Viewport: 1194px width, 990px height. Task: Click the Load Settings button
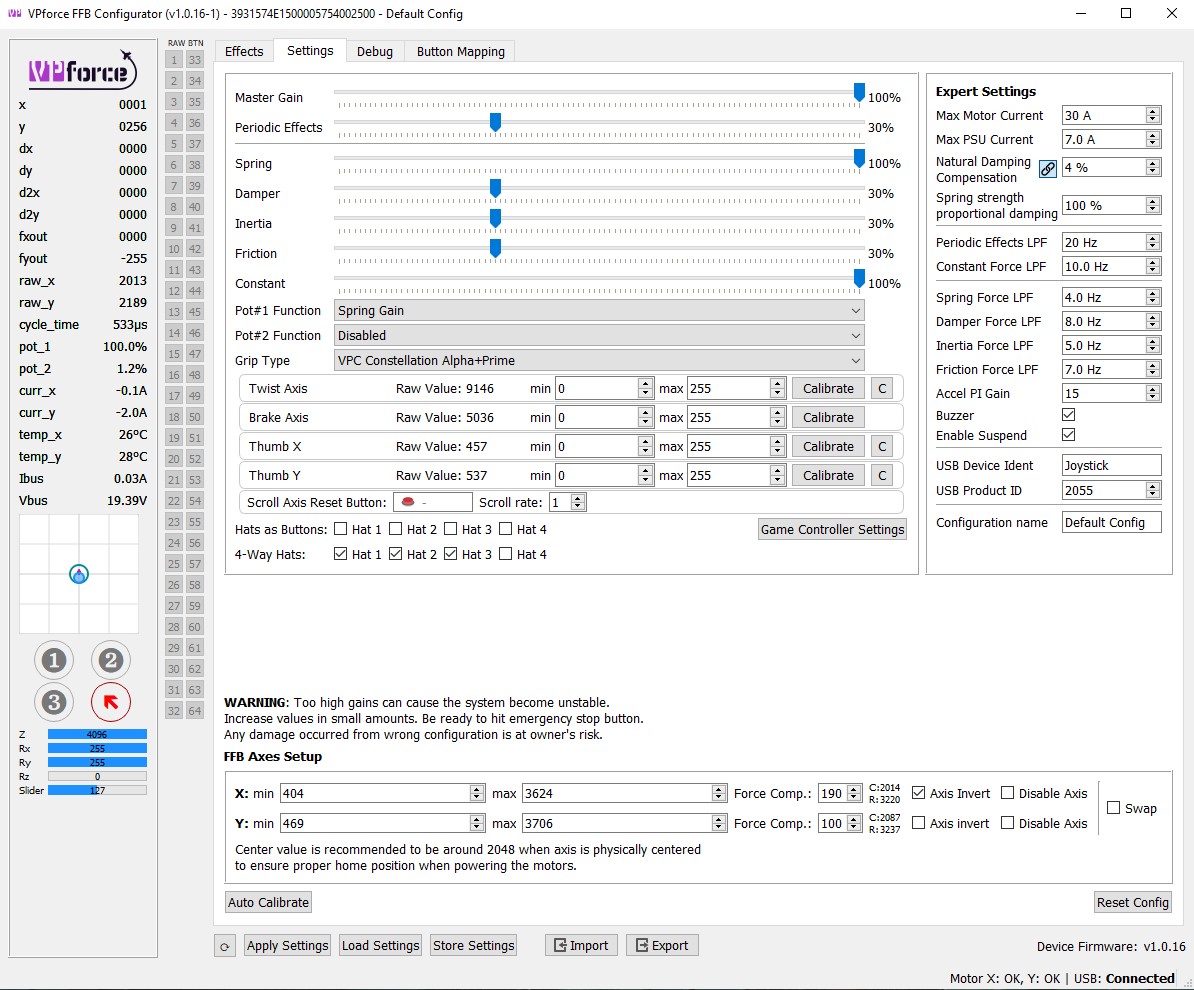(x=380, y=945)
